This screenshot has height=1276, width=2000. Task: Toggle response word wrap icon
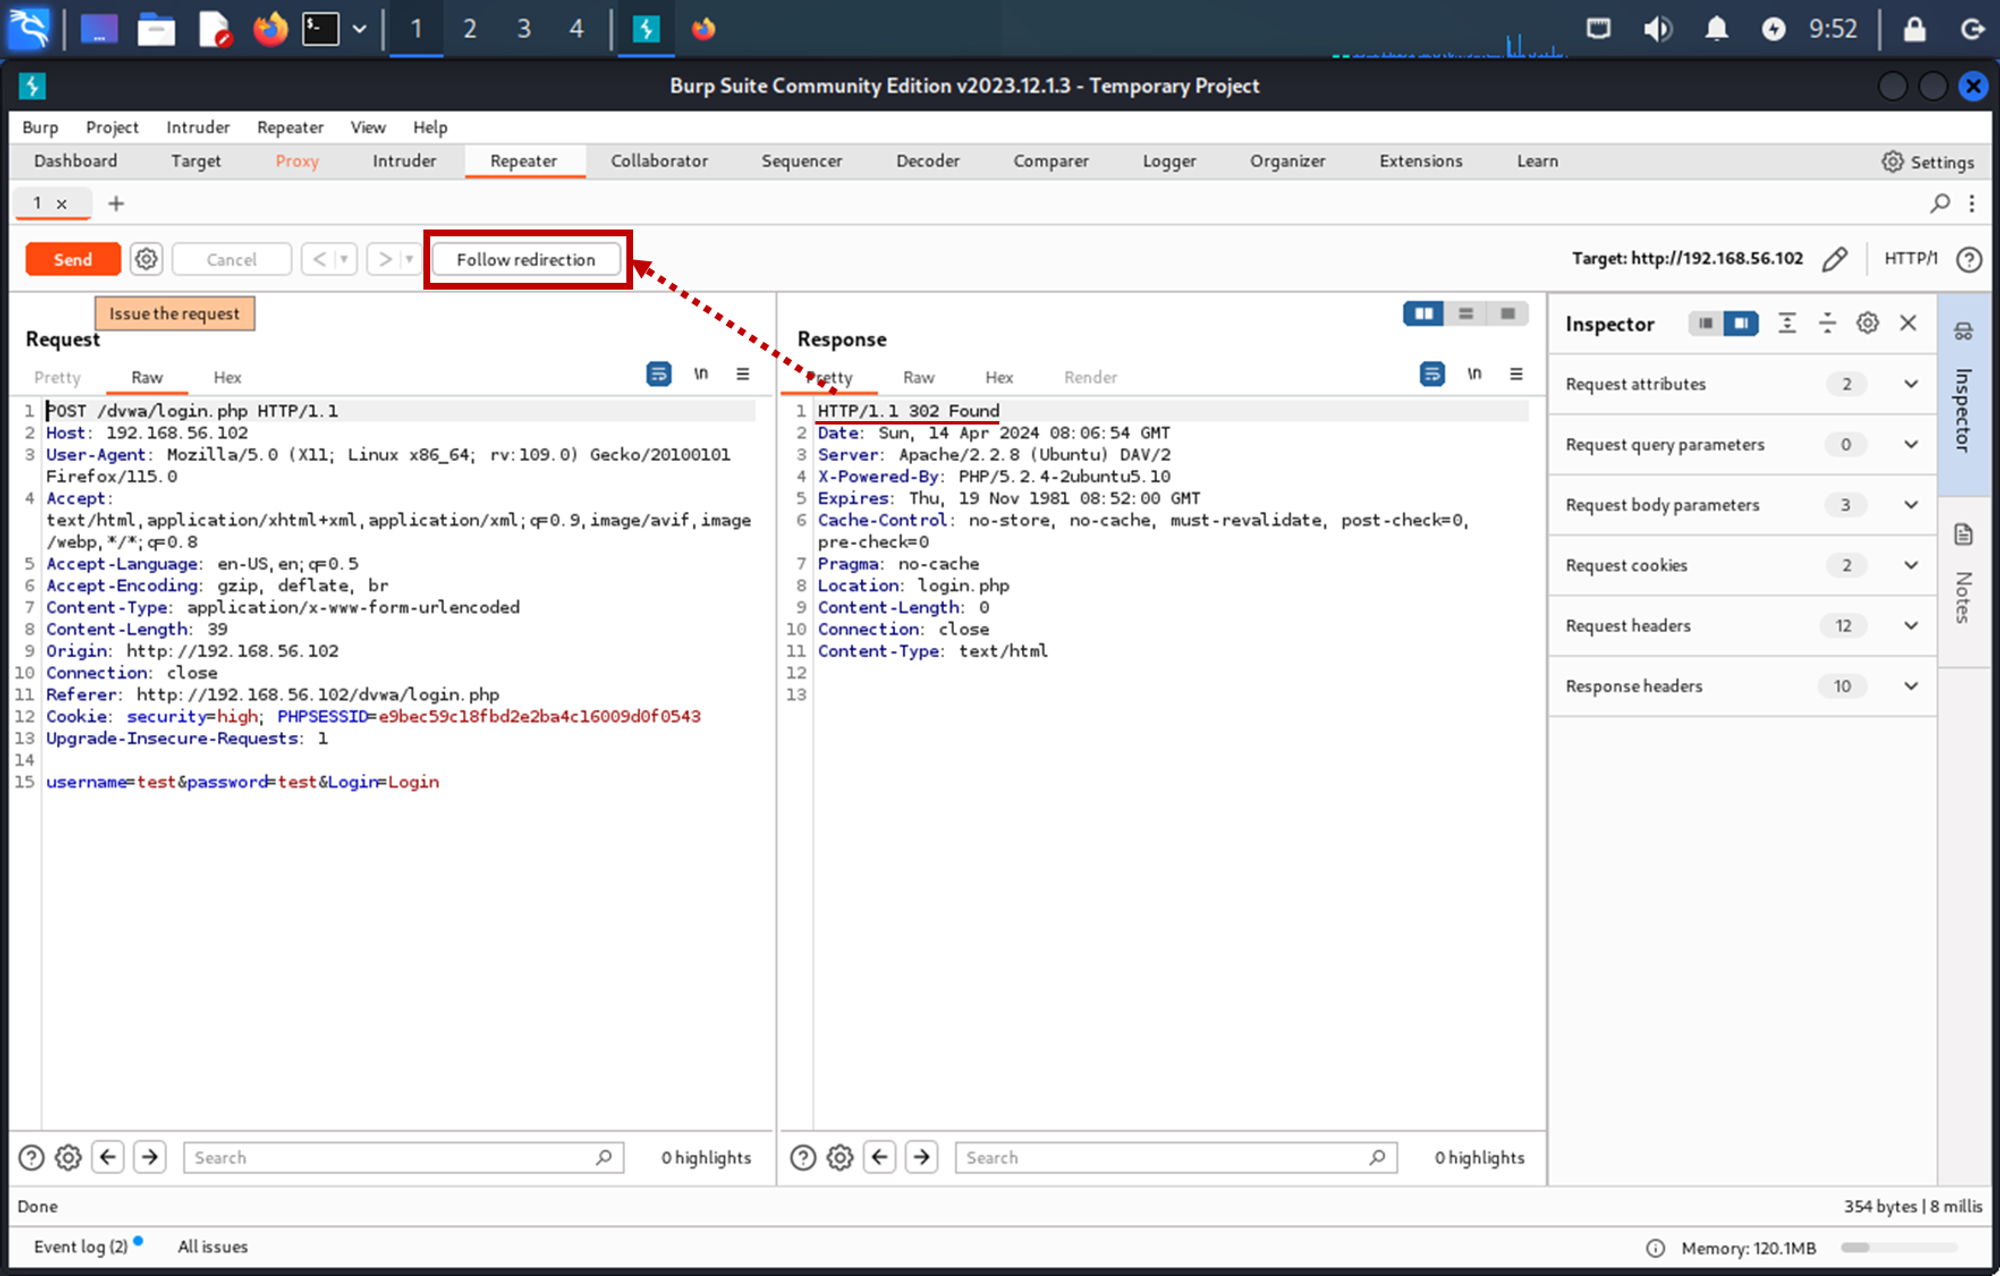coord(1432,374)
